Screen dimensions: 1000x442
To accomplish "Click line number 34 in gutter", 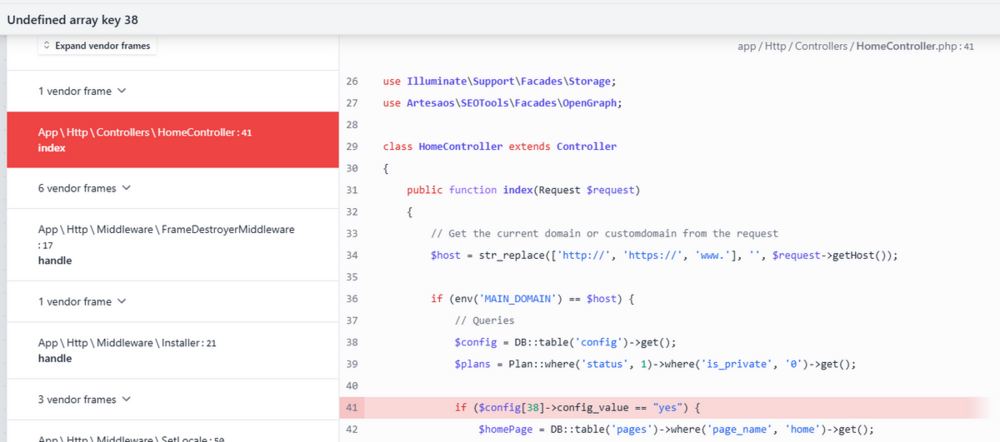I will (x=352, y=255).
